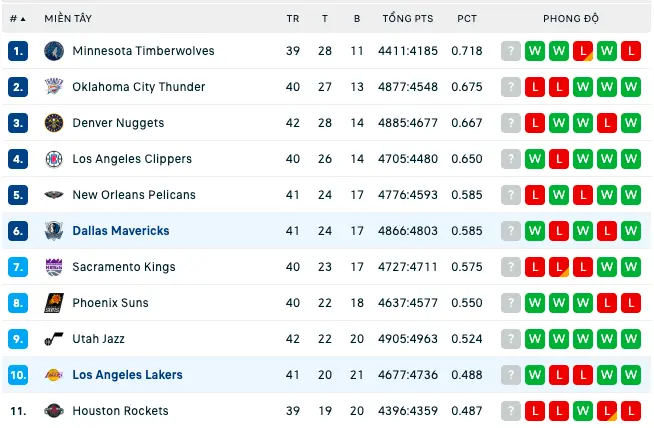Viewport: 654px width, 428px height.
Task: Sort the table by PCT column
Action: [x=467, y=19]
